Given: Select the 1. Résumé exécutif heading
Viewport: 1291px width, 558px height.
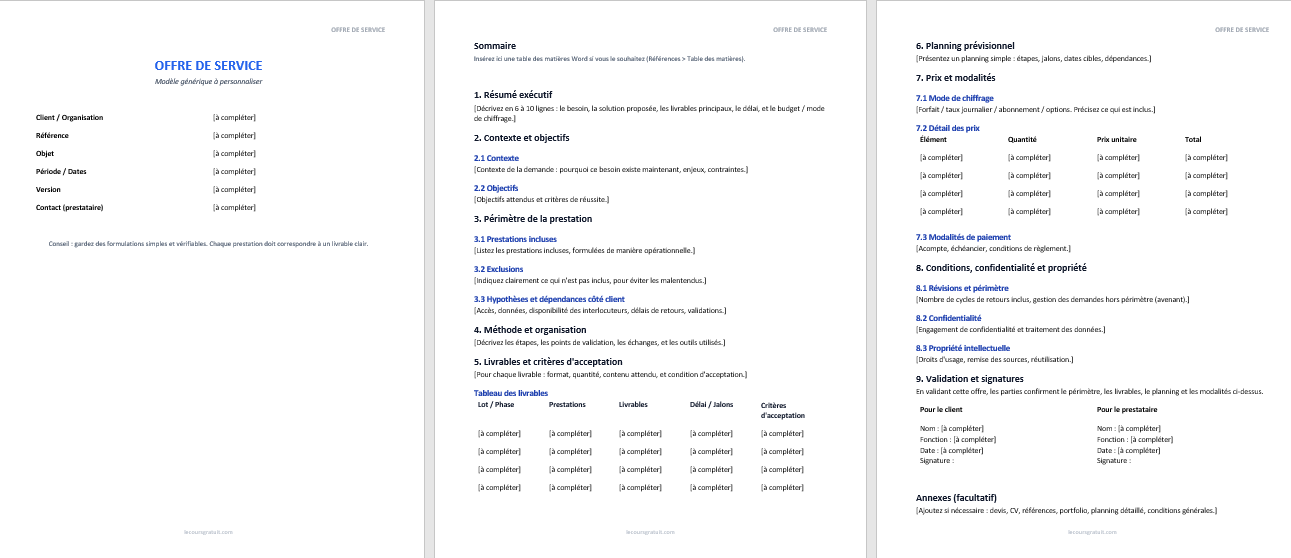Looking at the screenshot, I should [x=513, y=94].
